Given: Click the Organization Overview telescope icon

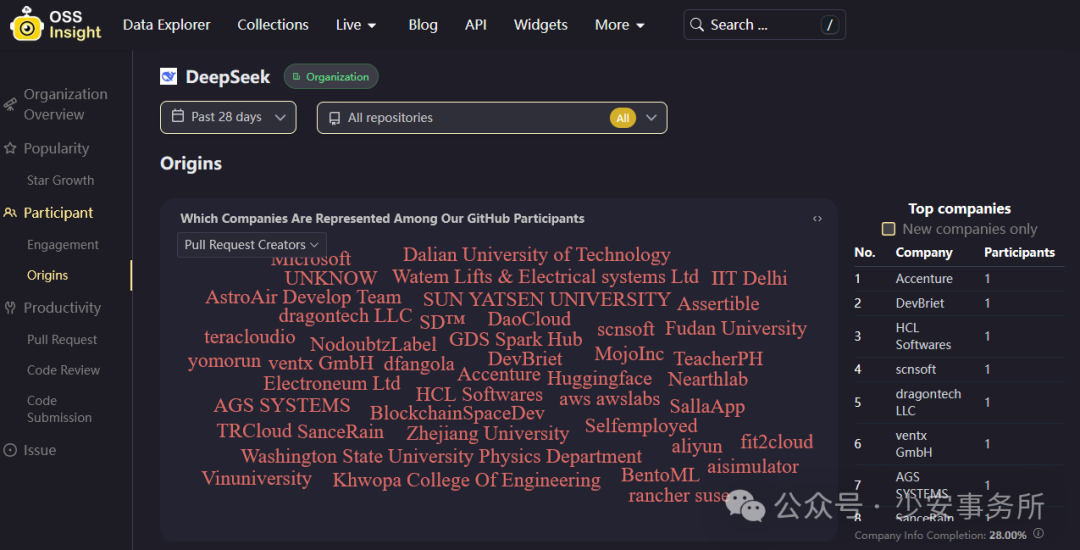Looking at the screenshot, I should click(x=10, y=105).
